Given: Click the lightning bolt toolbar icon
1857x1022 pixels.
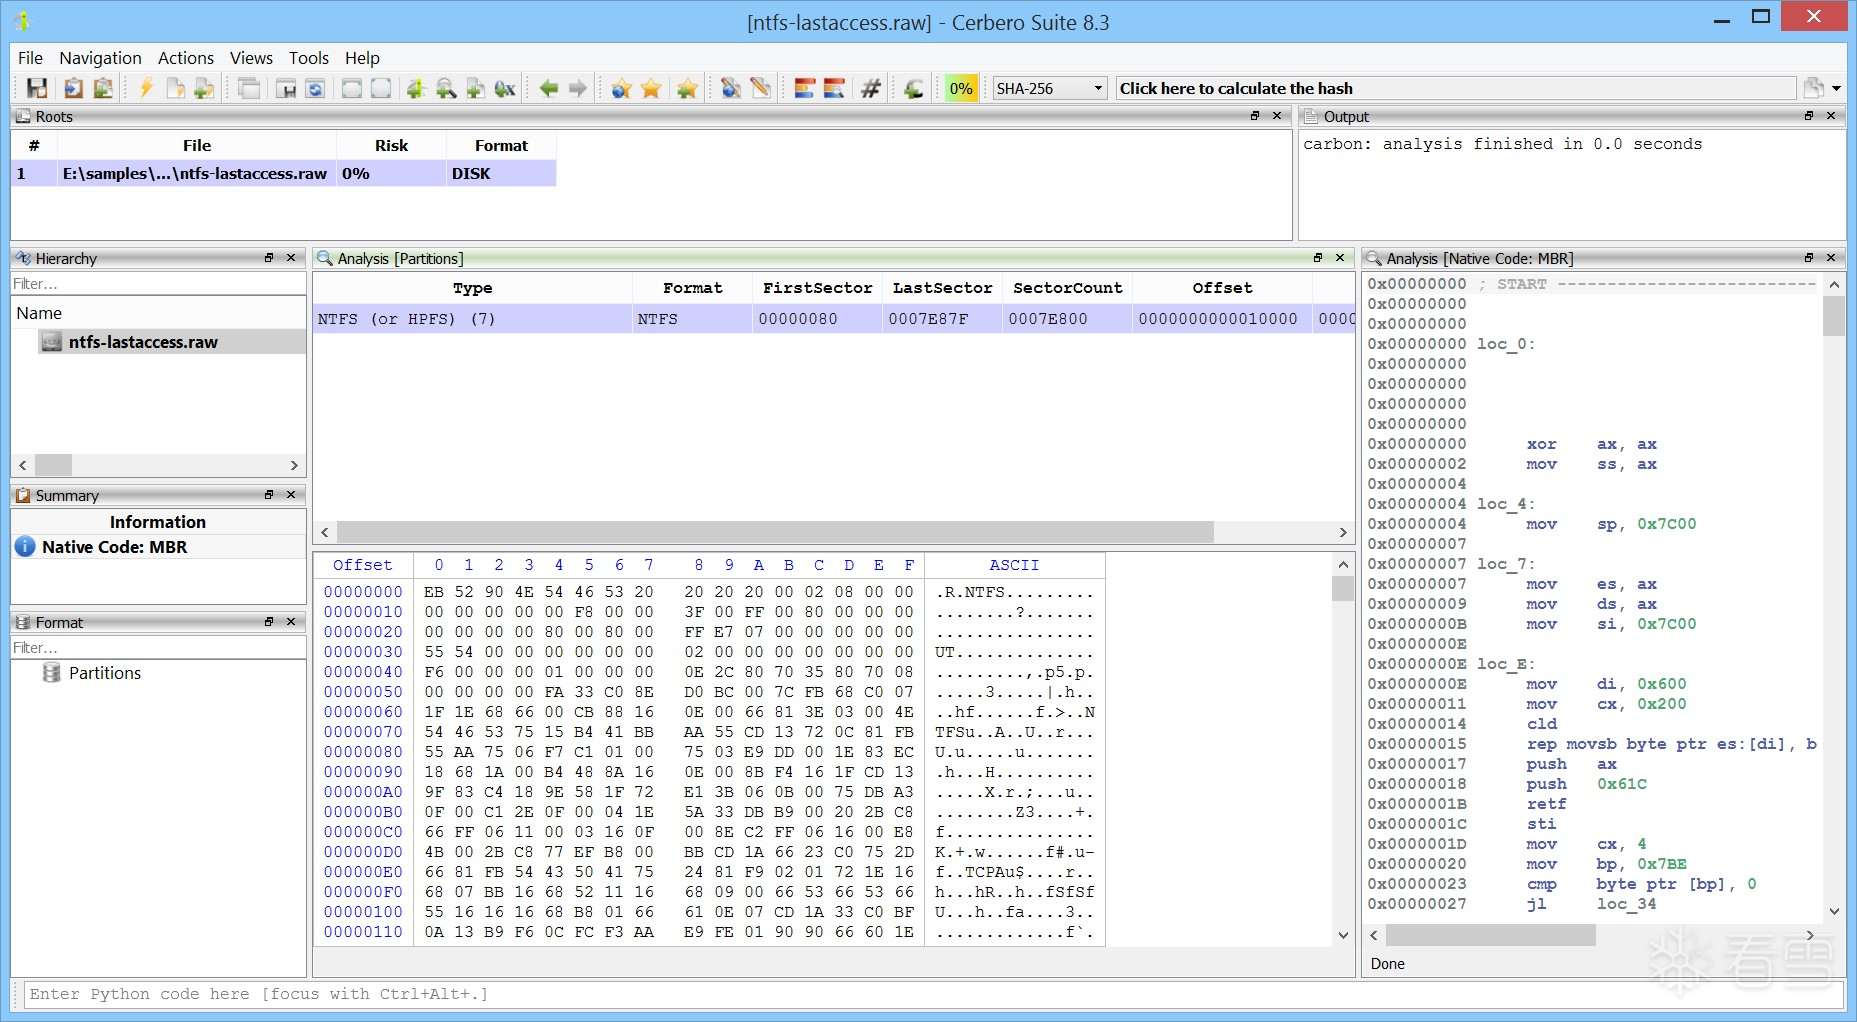Looking at the screenshot, I should 146,88.
